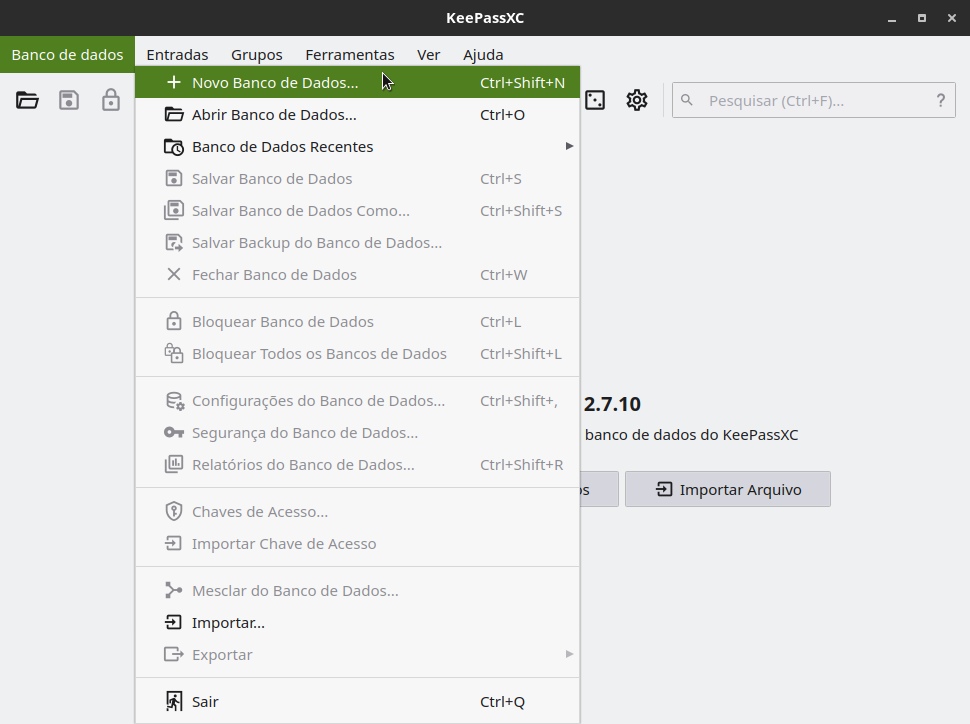Click the import icon beside Importar...
The image size is (970, 724).
[174, 623]
